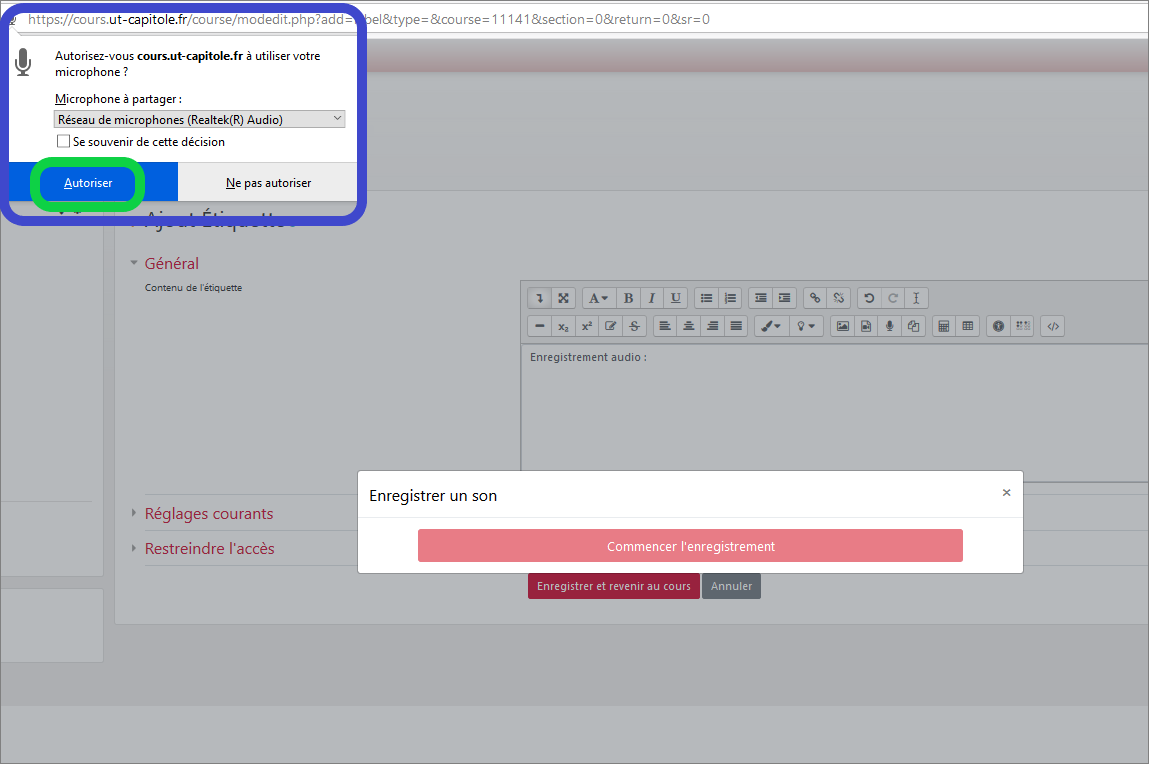The width and height of the screenshot is (1149, 764).
Task: Open the paintbrush color dropdown
Action: (x=769, y=326)
